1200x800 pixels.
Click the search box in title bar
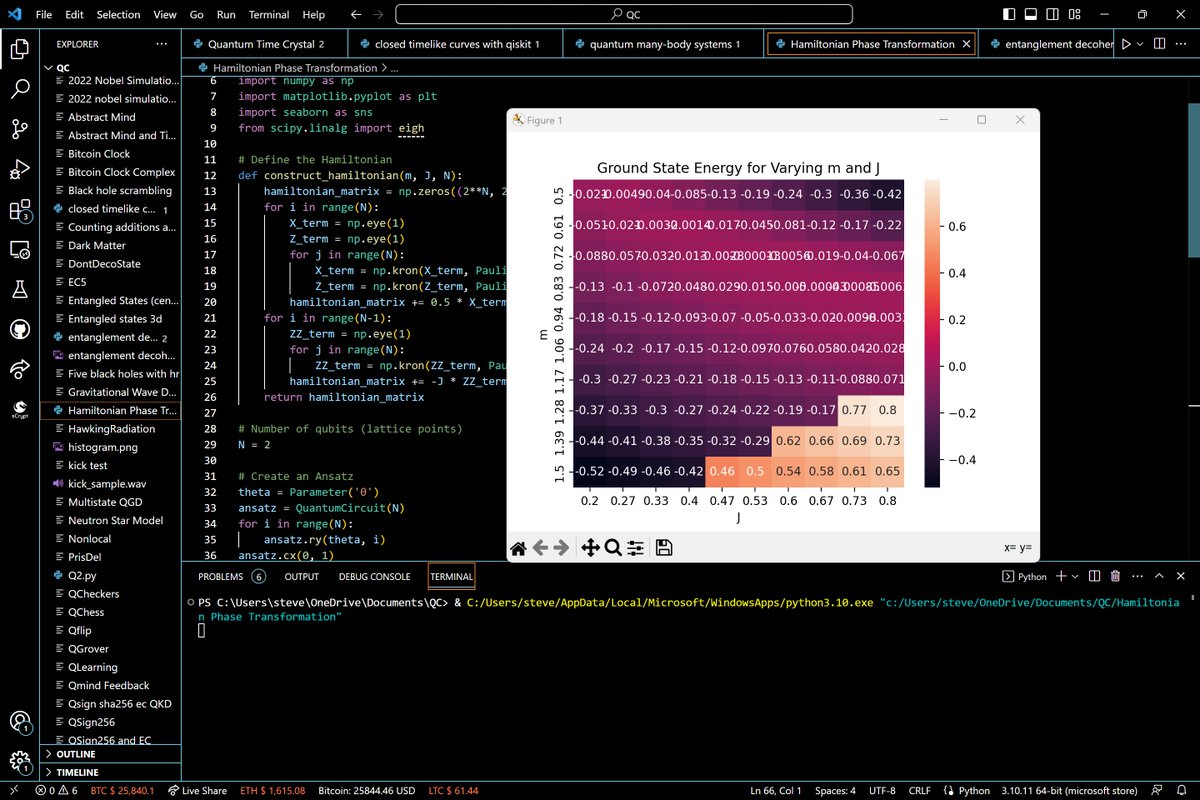(x=625, y=15)
